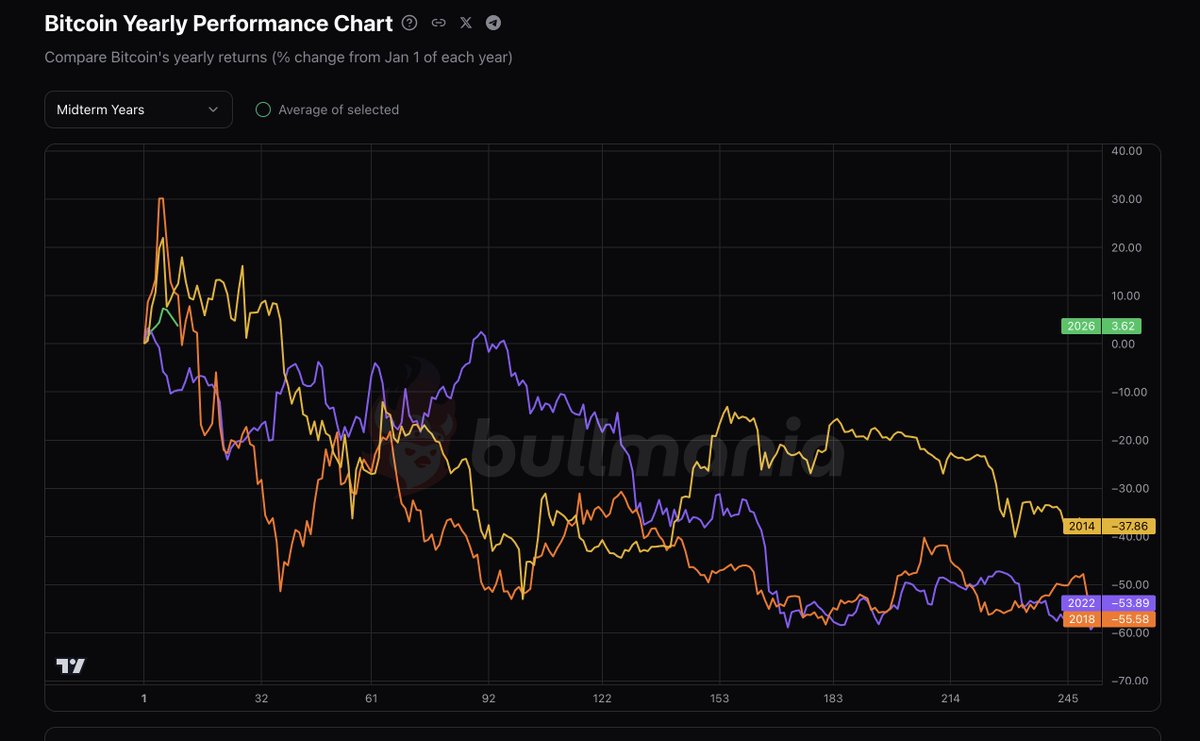This screenshot has width=1200, height=741.
Task: Click the 2014 series label -37.86
Action: [x=1108, y=526]
